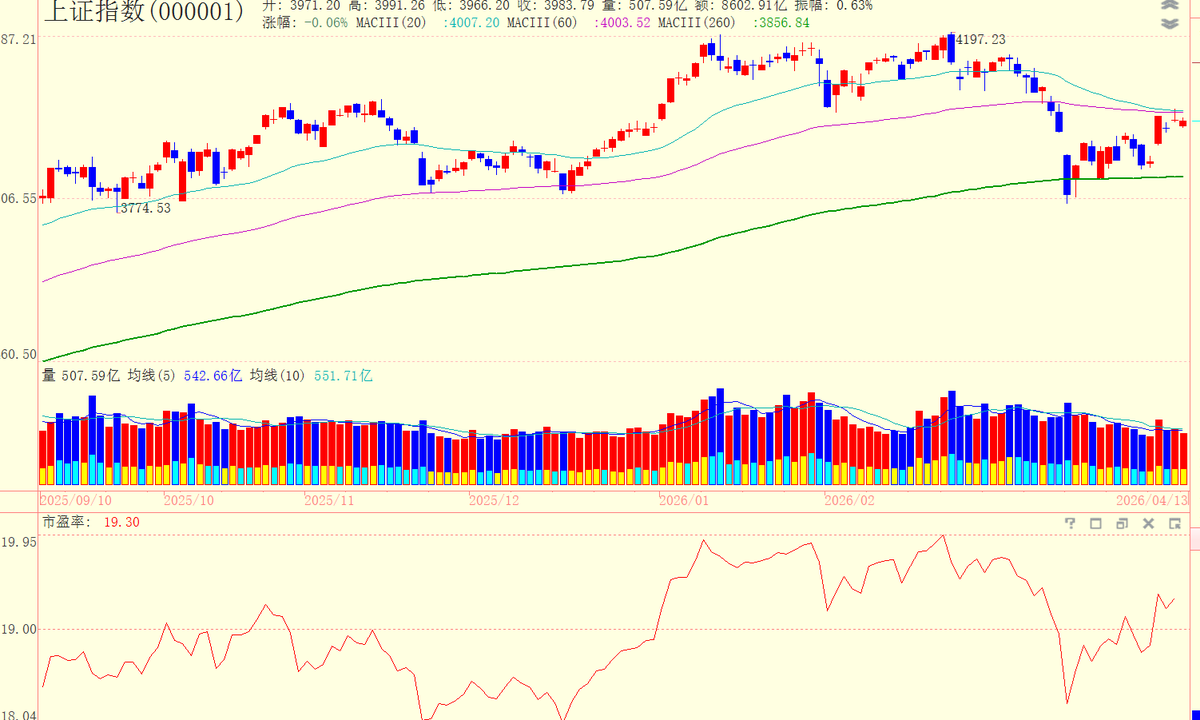Jump to the 2025/11 date marker
Screen dimensions: 1200x720
pyautogui.click(x=330, y=500)
